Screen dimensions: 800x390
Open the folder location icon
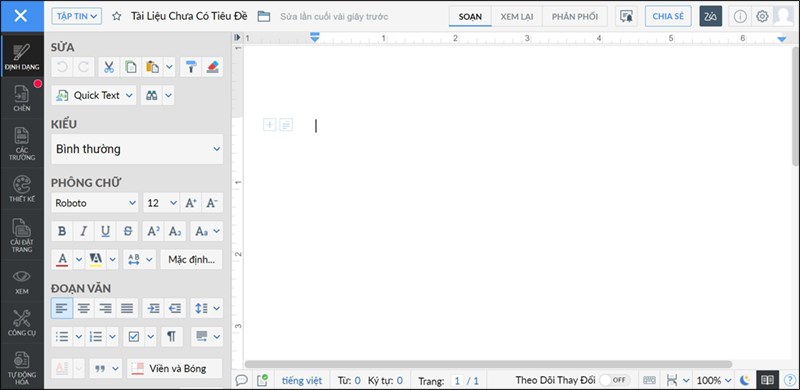tap(264, 16)
